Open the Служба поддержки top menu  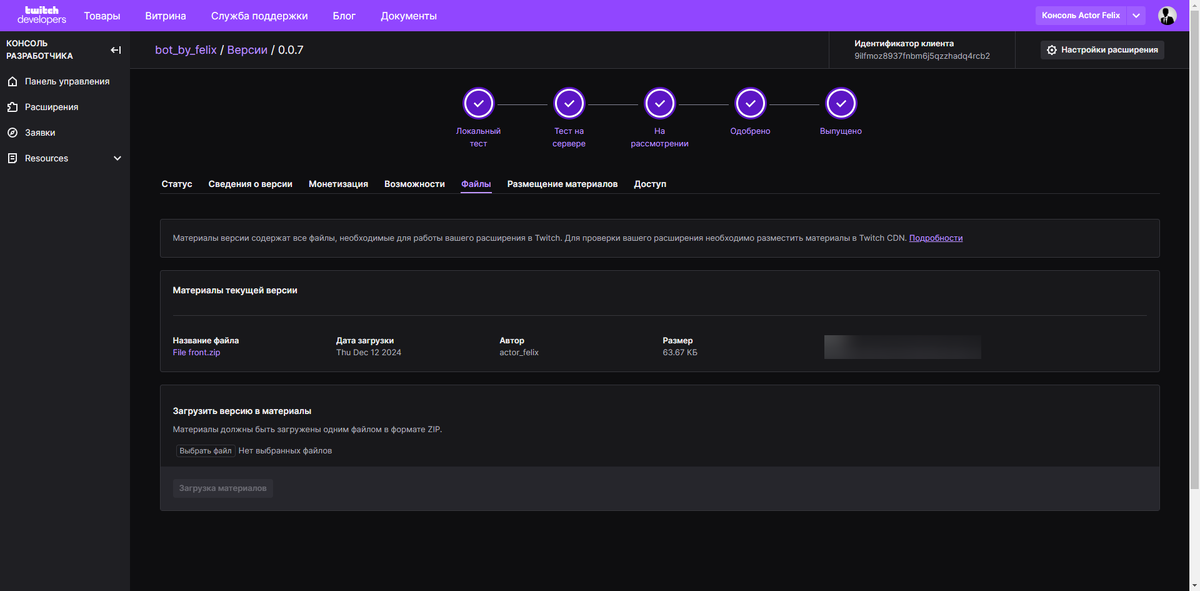tap(259, 16)
